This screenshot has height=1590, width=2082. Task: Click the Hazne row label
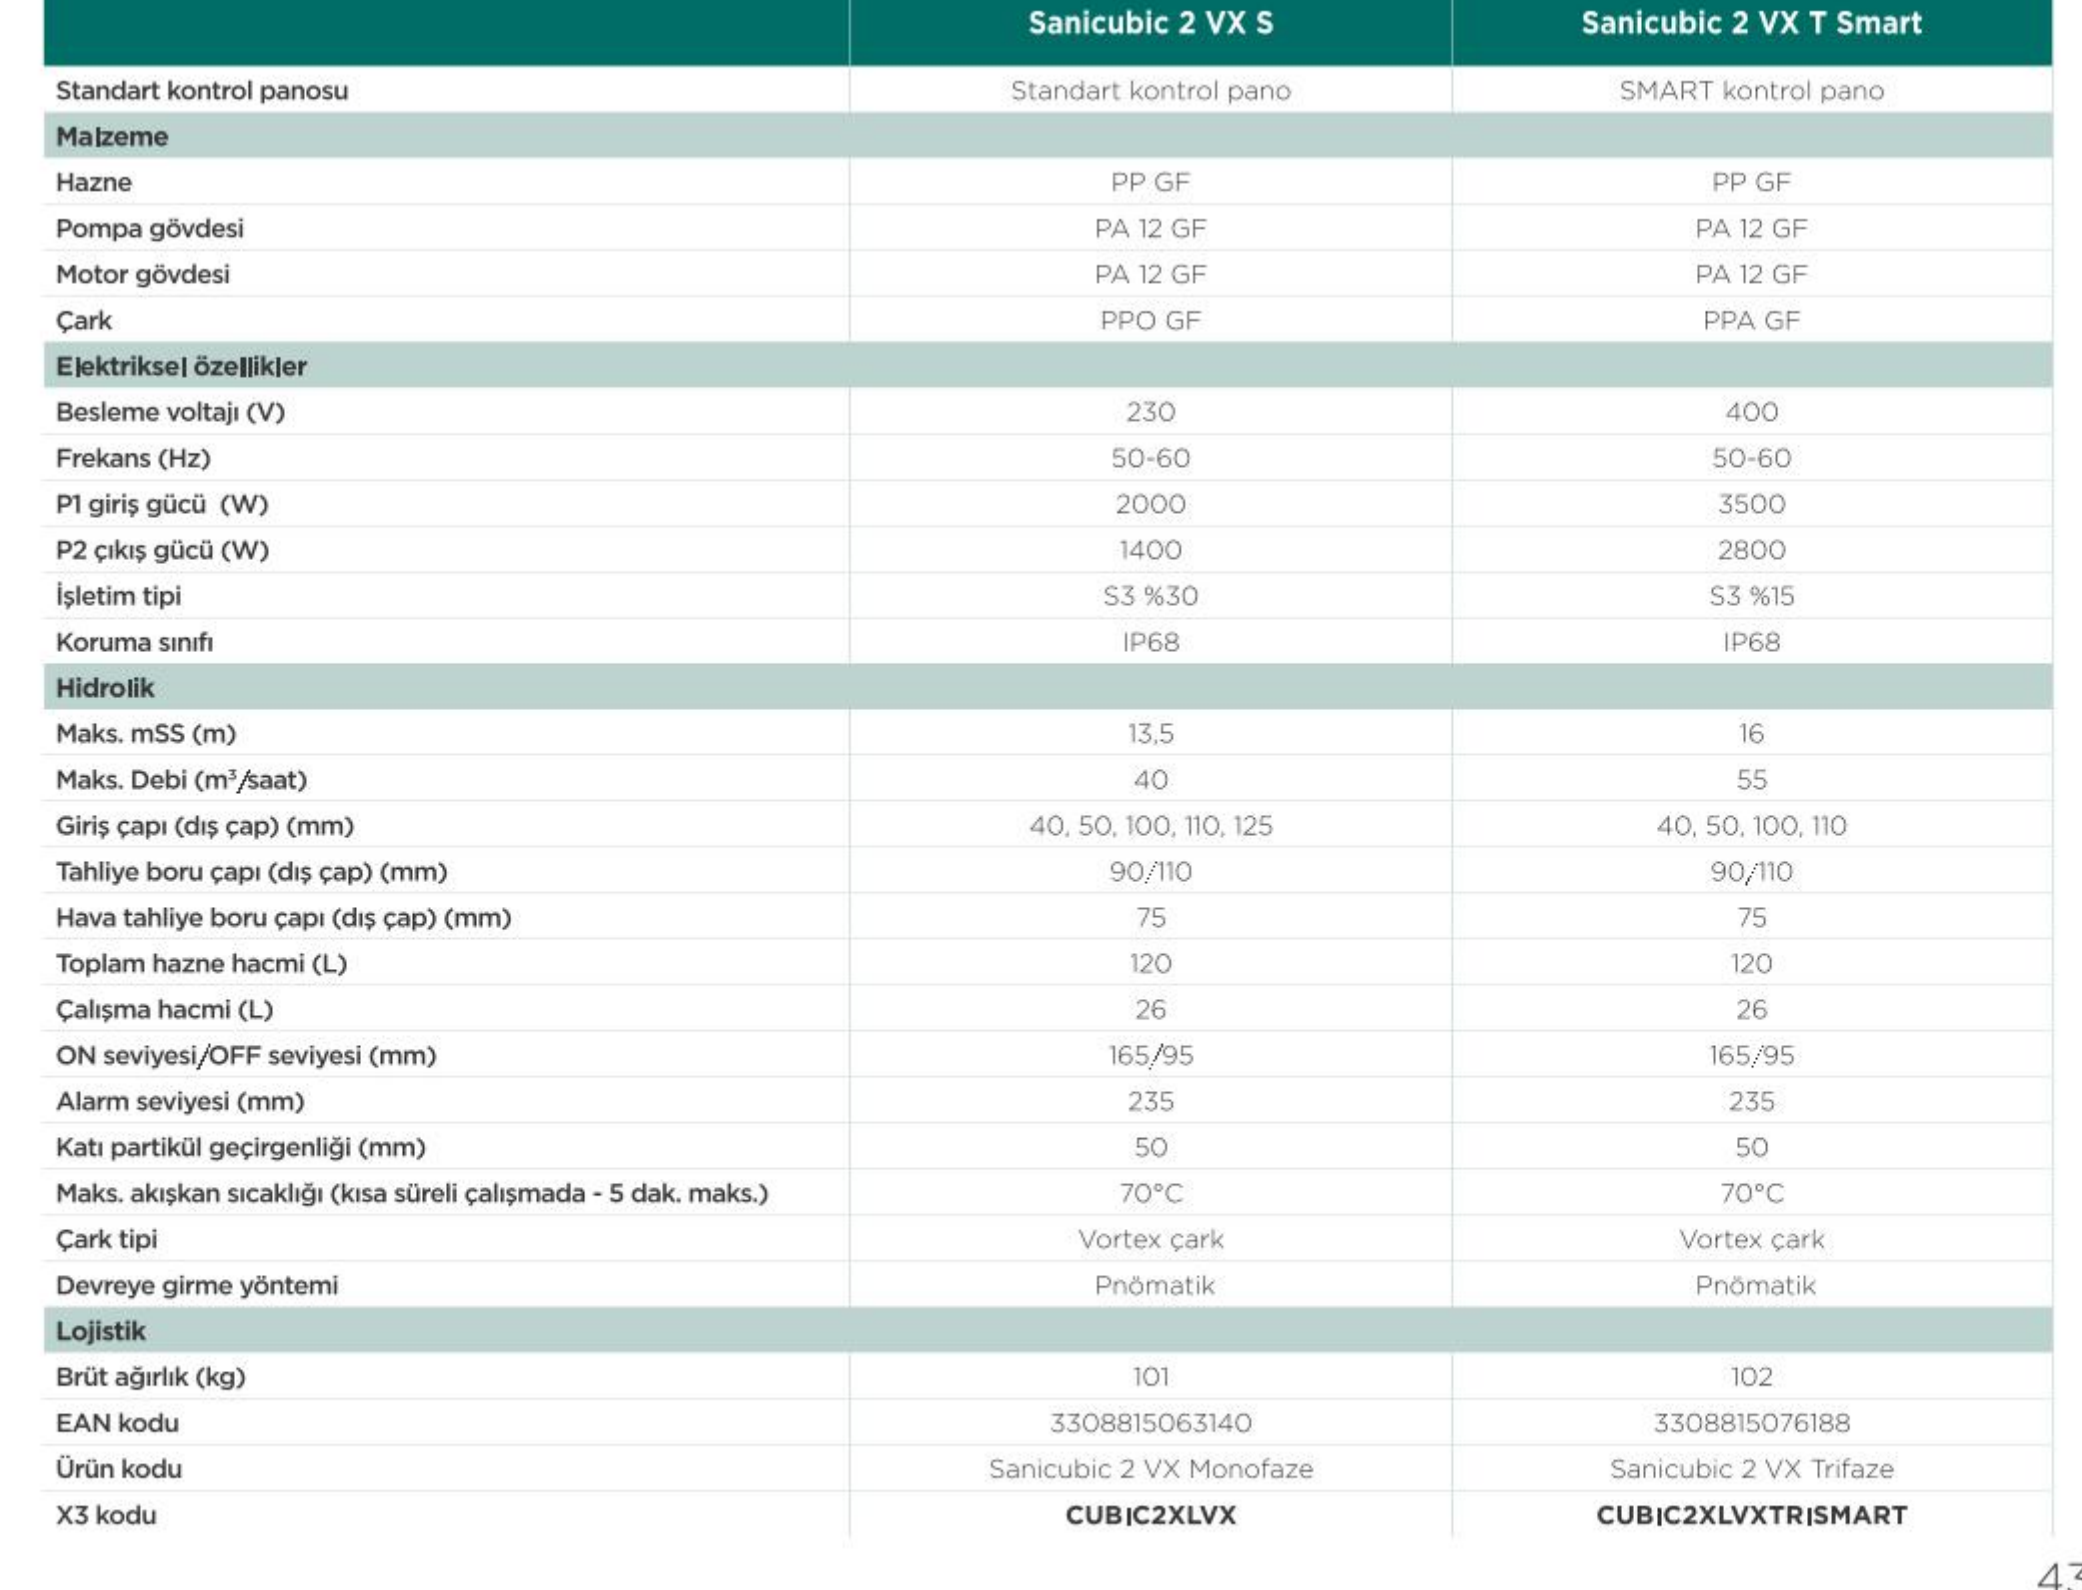tap(94, 183)
